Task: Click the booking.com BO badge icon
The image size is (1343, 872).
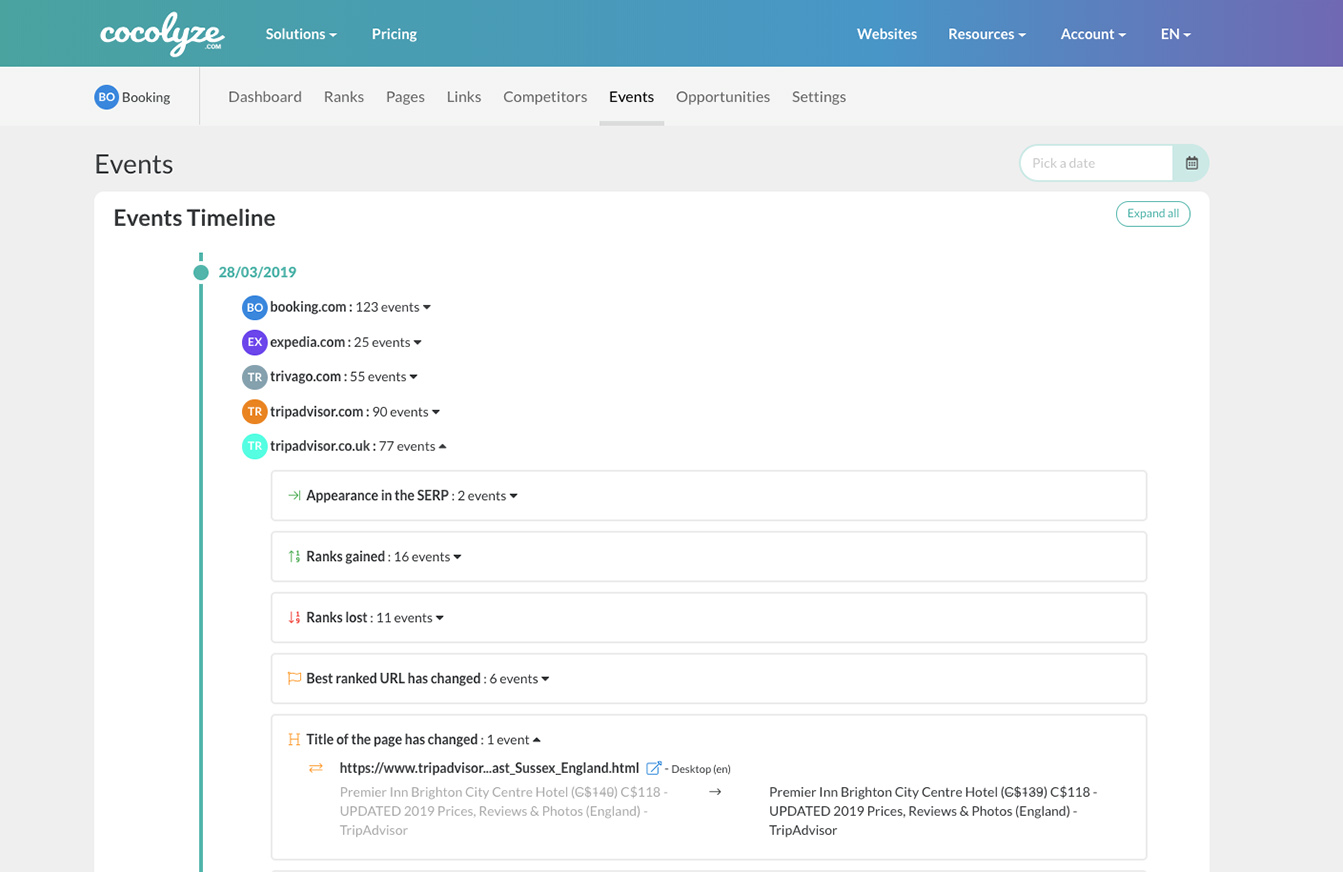Action: coord(254,307)
